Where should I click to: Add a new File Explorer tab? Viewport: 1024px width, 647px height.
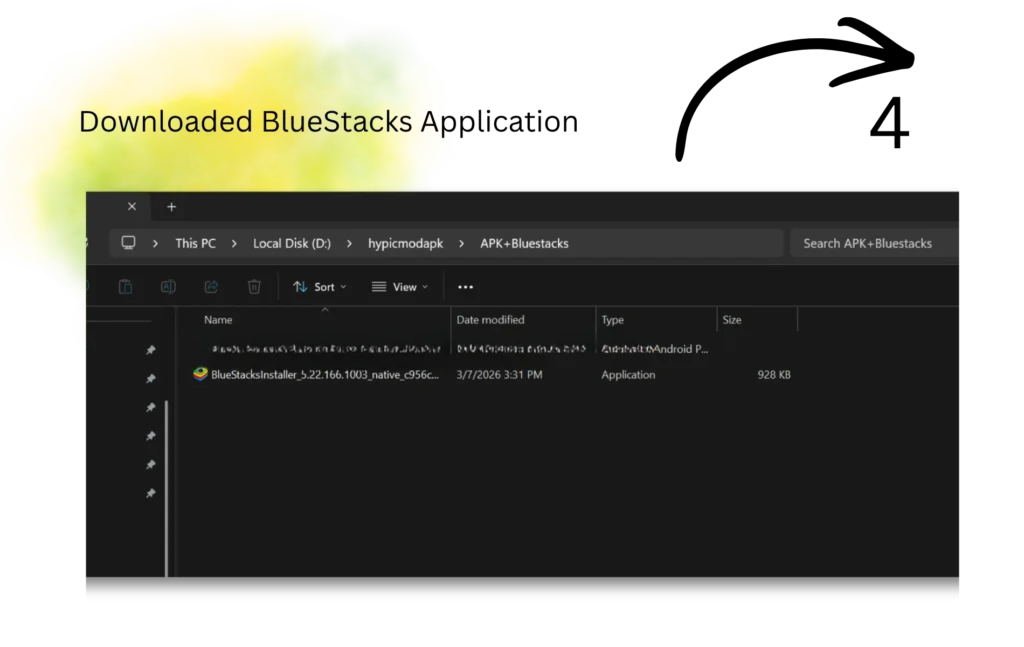pyautogui.click(x=171, y=207)
